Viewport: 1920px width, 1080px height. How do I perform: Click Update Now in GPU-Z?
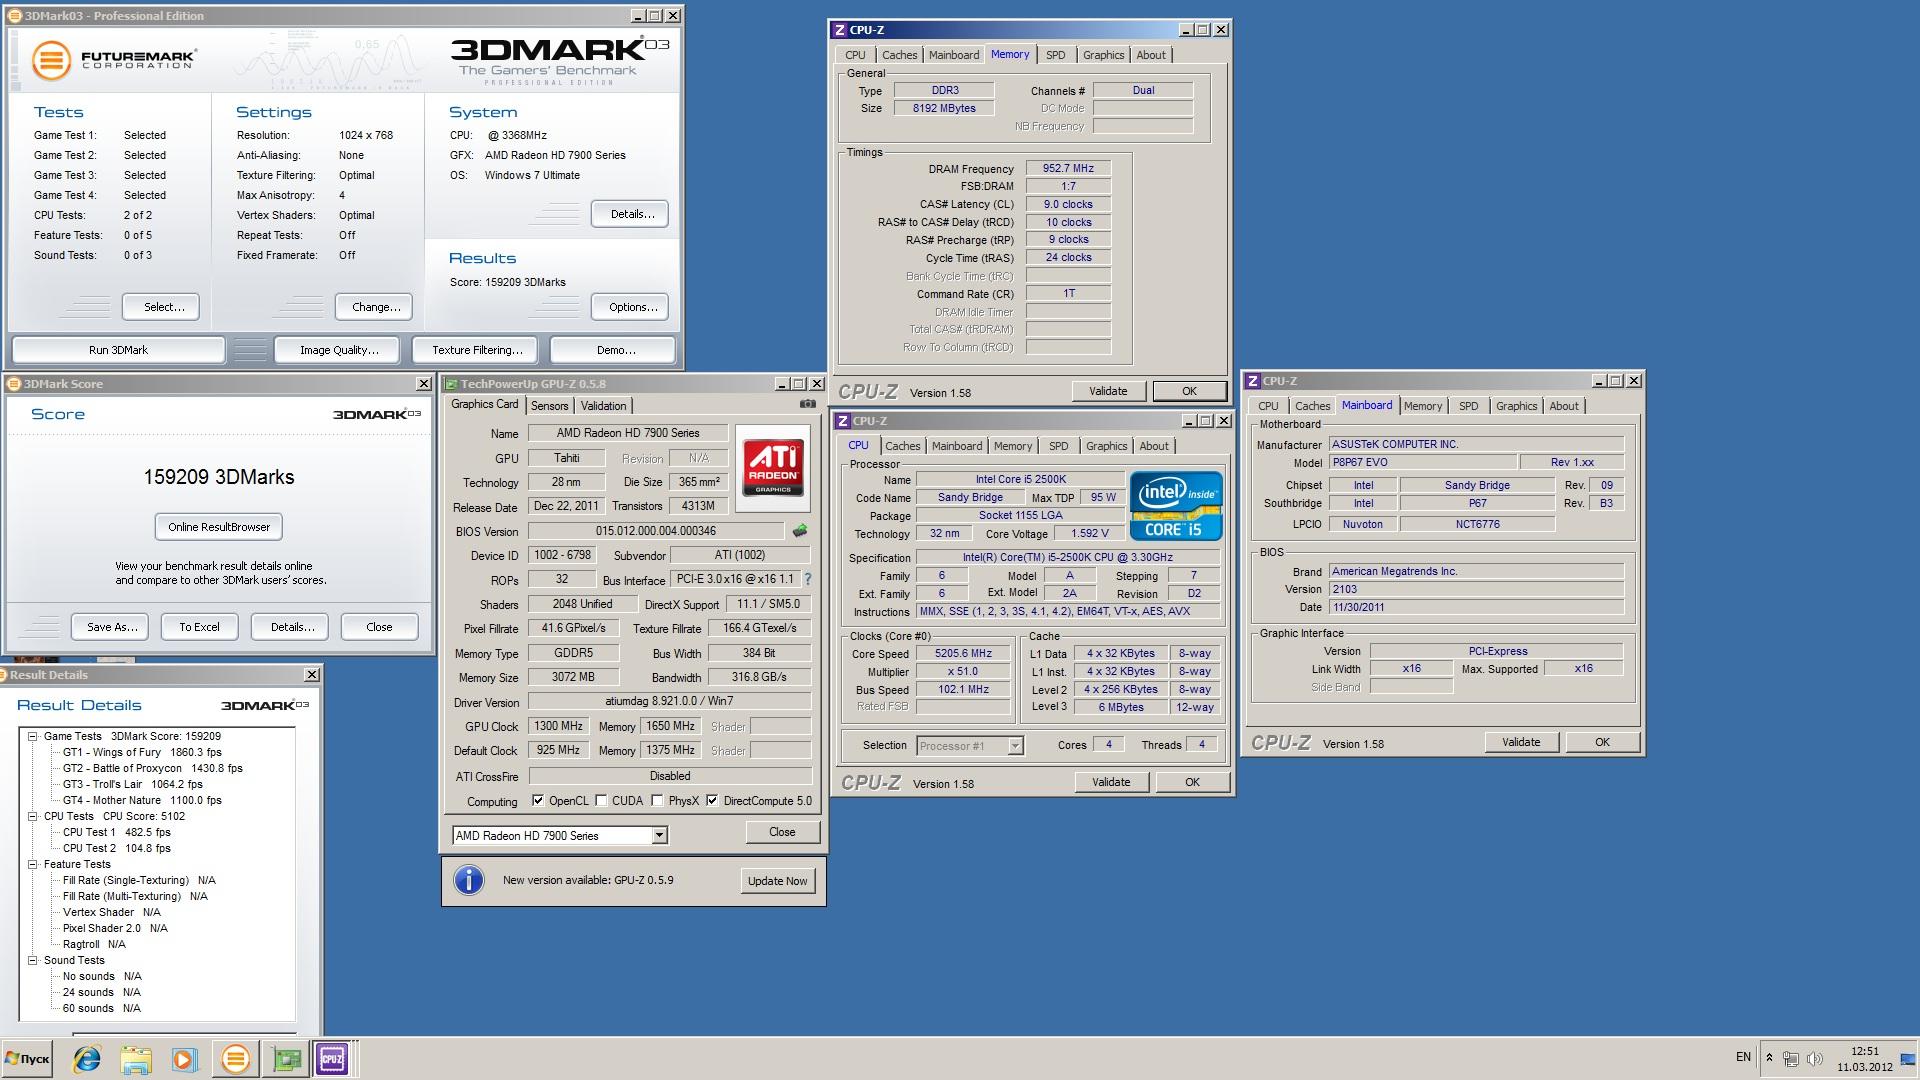[x=777, y=881]
